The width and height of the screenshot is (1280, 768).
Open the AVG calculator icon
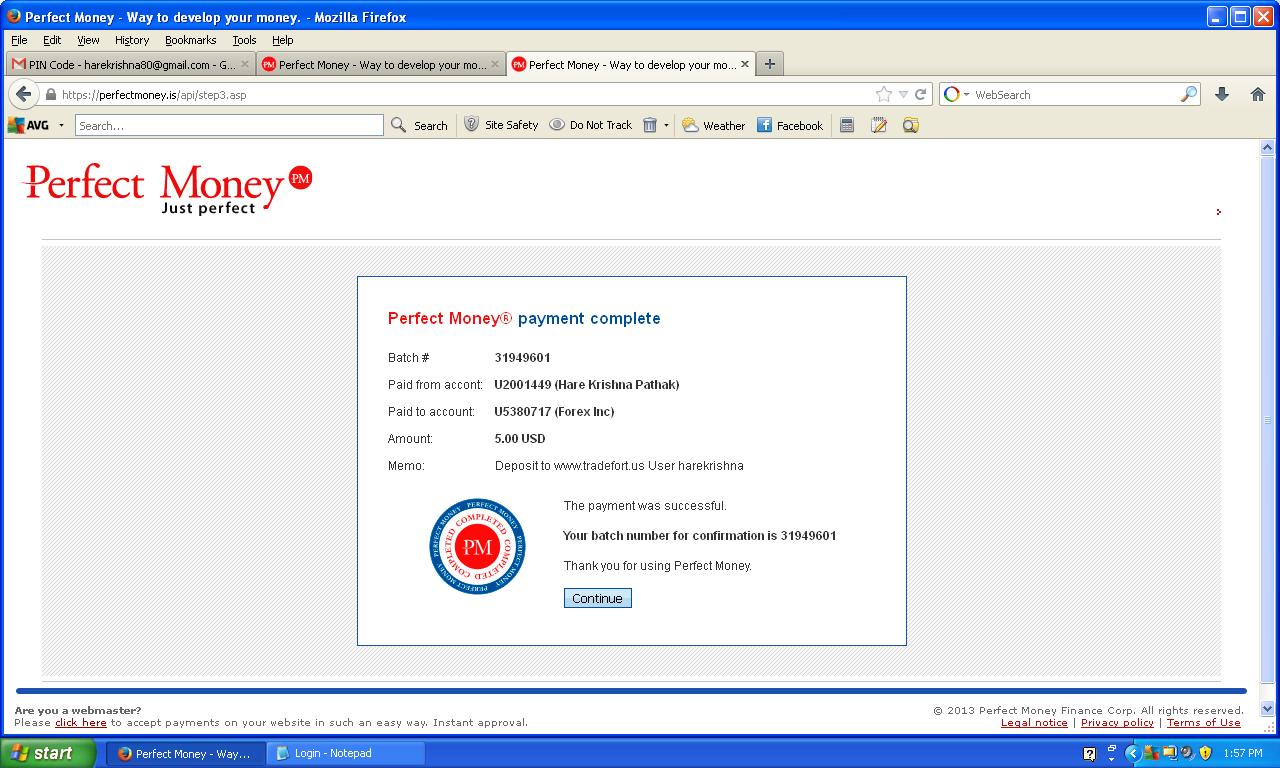[x=847, y=125]
